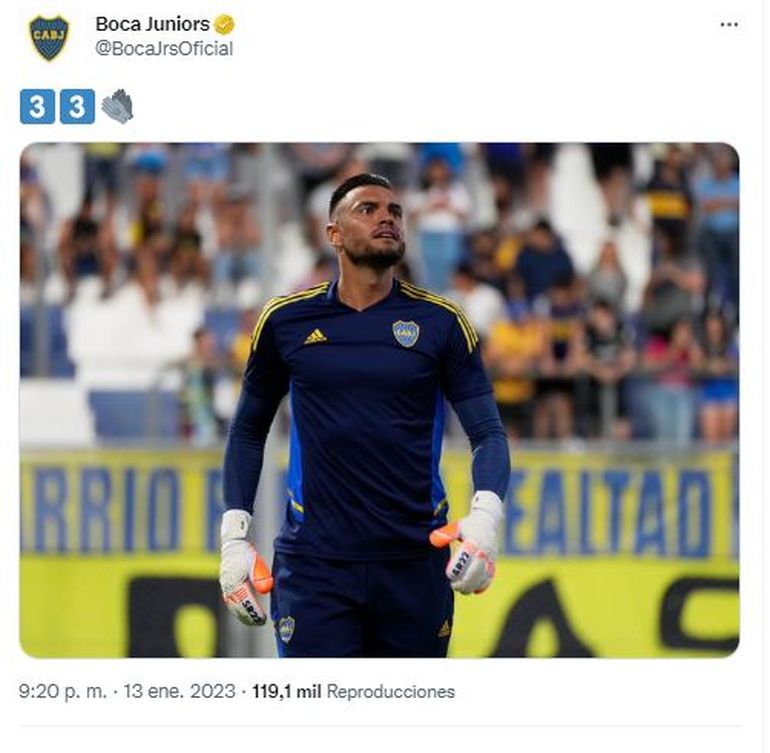Viewport: 770px width, 753px height.
Task: Click the 13 ene. 2023 date
Action: pyautogui.click(x=179, y=692)
